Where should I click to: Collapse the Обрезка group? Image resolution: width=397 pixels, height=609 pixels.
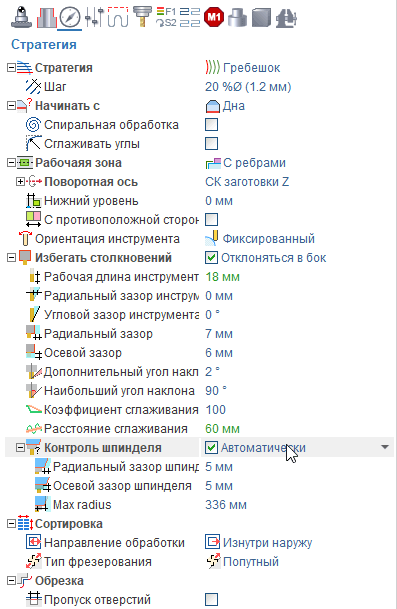tap(11, 581)
